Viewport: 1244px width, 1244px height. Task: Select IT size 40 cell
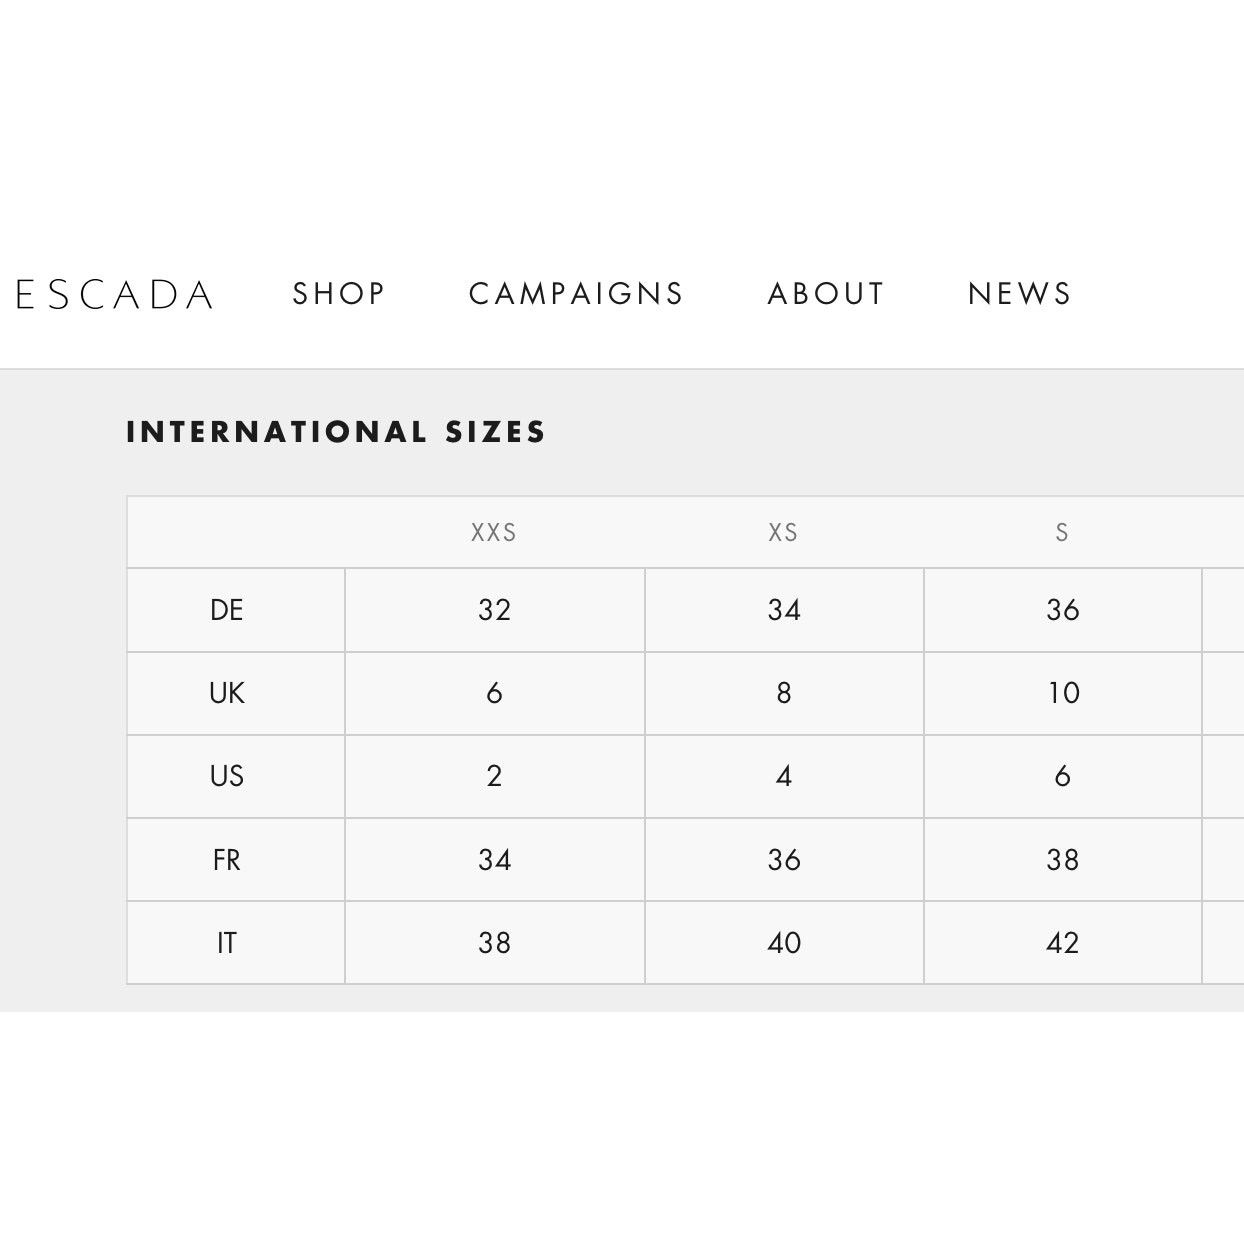tap(785, 943)
